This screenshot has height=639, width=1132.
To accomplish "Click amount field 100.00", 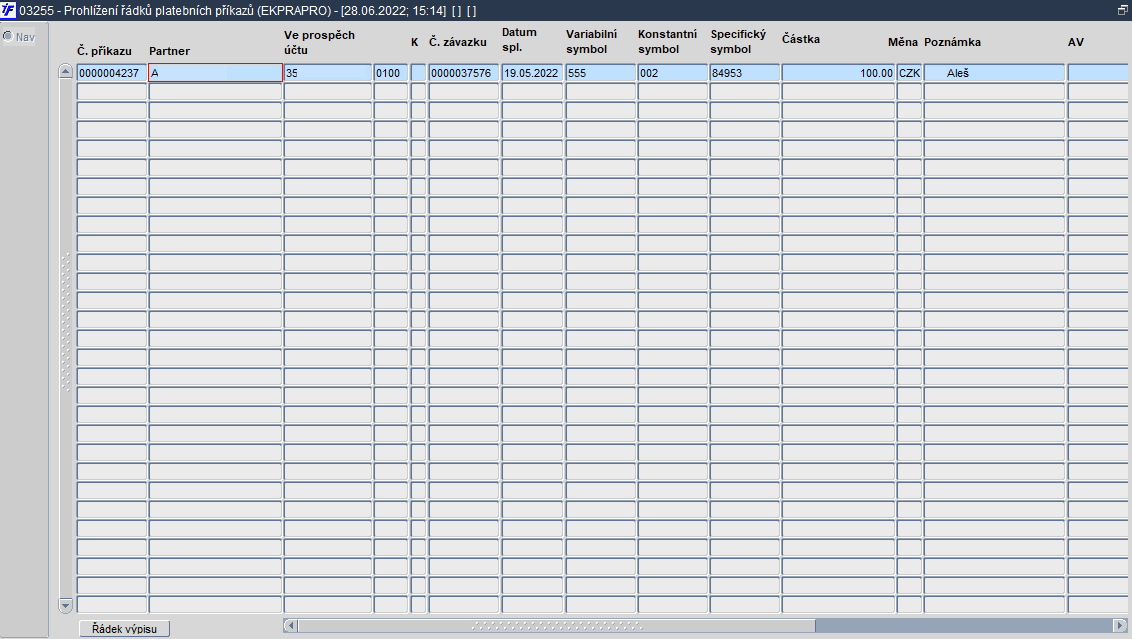I will click(838, 73).
